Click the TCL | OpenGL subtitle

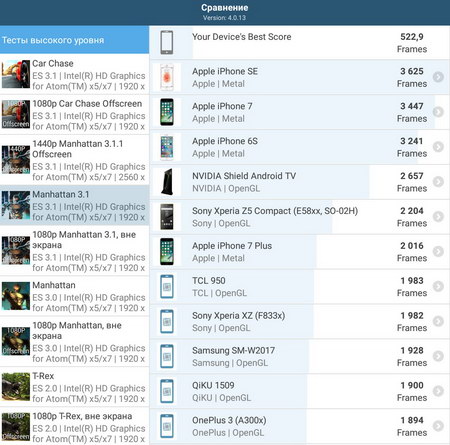[x=219, y=293]
